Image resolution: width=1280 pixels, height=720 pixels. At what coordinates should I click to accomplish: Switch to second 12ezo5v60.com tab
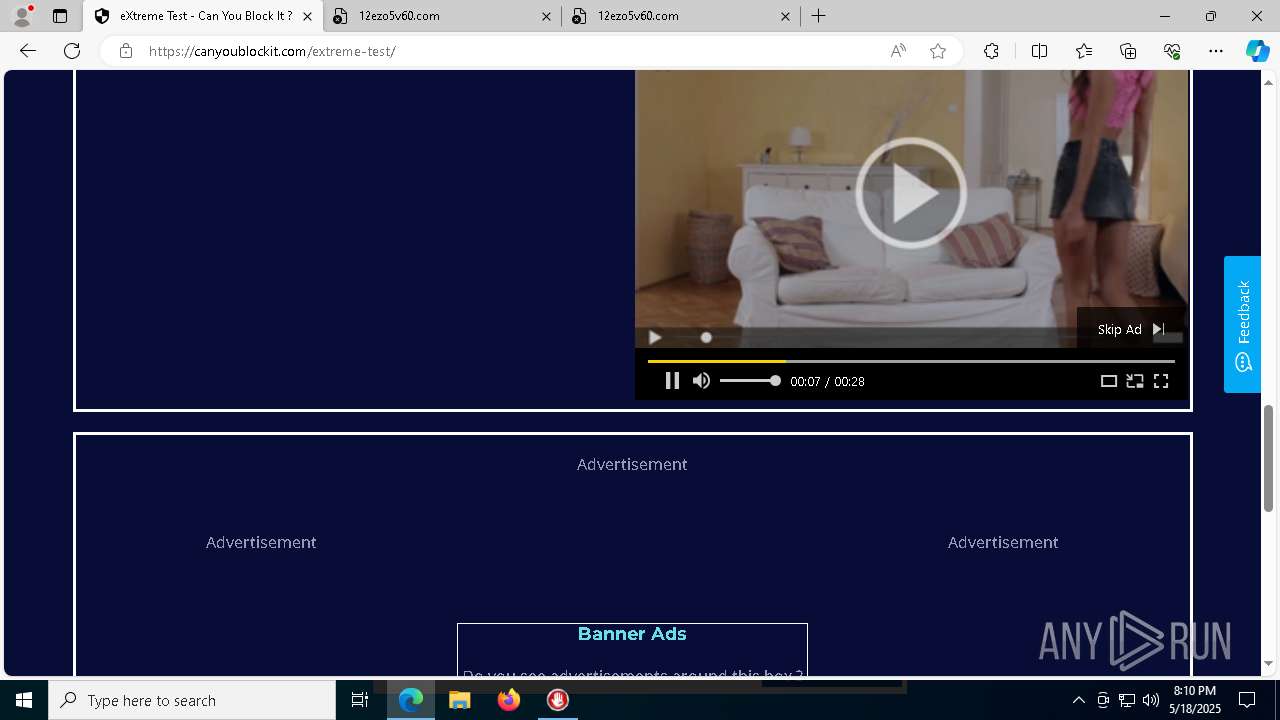click(x=682, y=16)
